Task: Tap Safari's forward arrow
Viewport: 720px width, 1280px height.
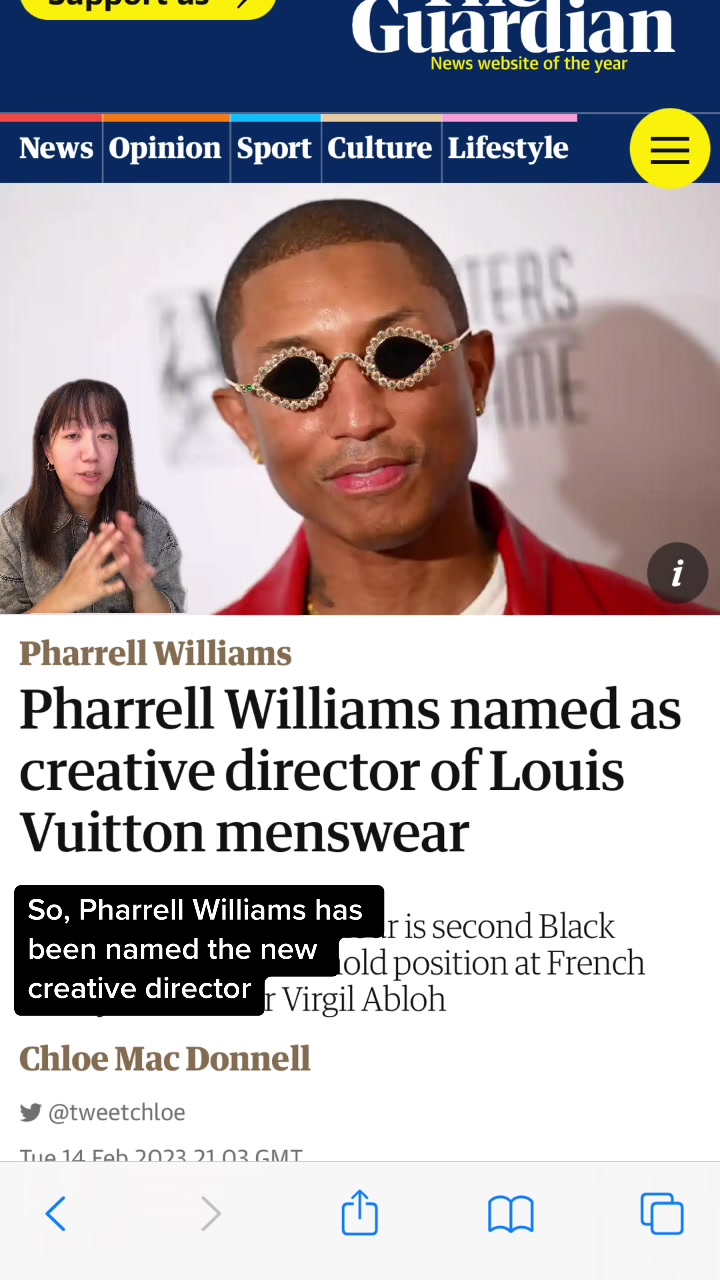Action: pyautogui.click(x=210, y=1214)
